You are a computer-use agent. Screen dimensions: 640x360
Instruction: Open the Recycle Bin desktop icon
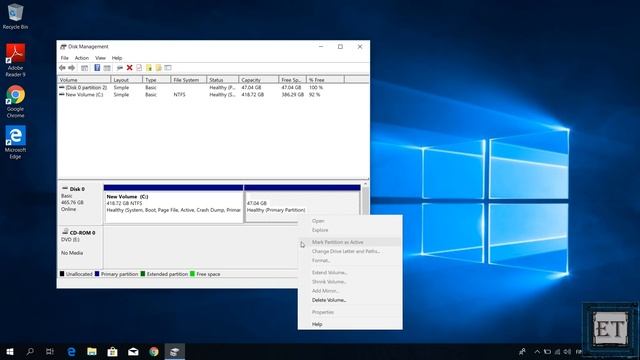click(x=16, y=16)
